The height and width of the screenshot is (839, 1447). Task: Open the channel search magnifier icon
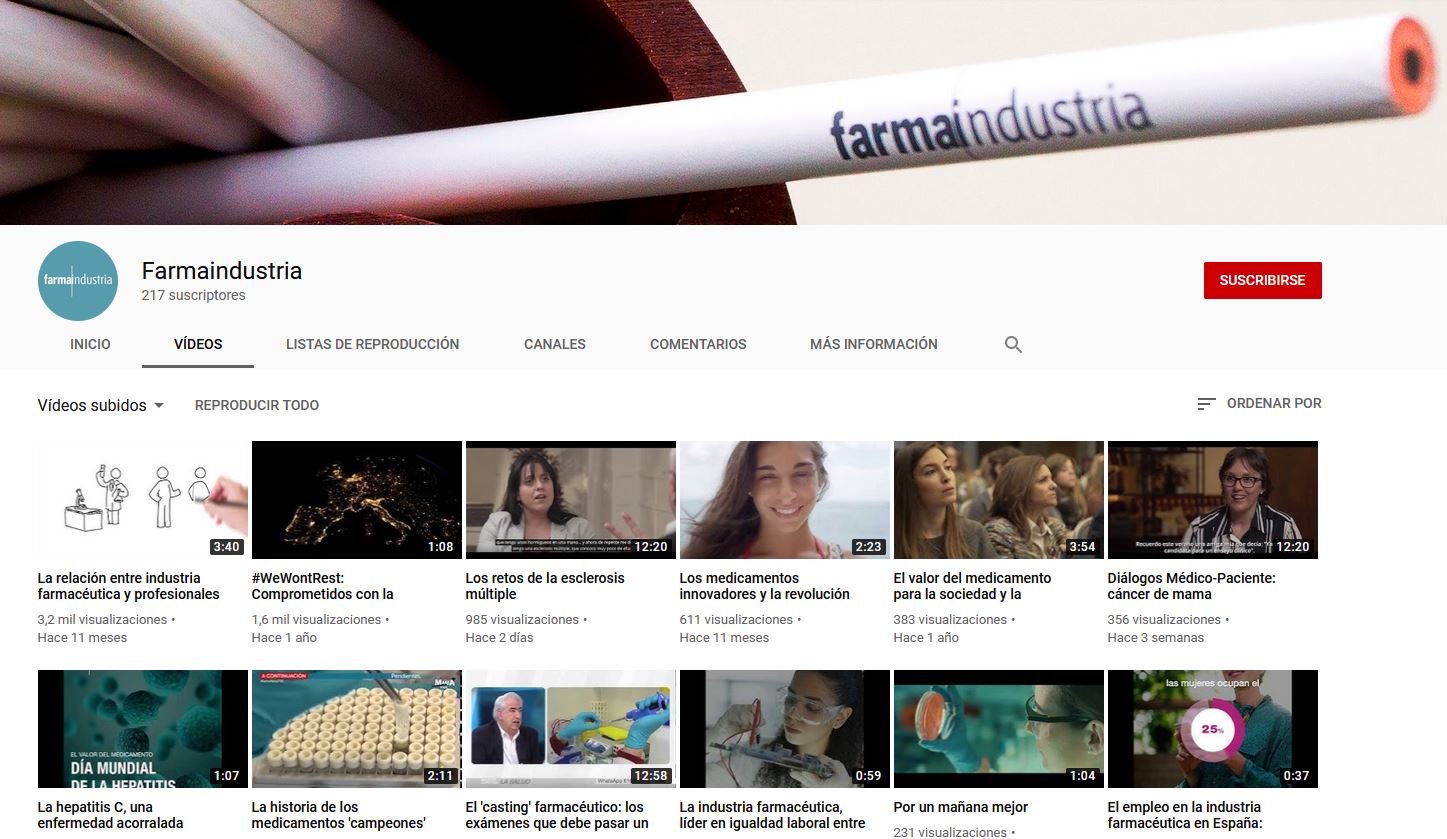(x=1013, y=345)
